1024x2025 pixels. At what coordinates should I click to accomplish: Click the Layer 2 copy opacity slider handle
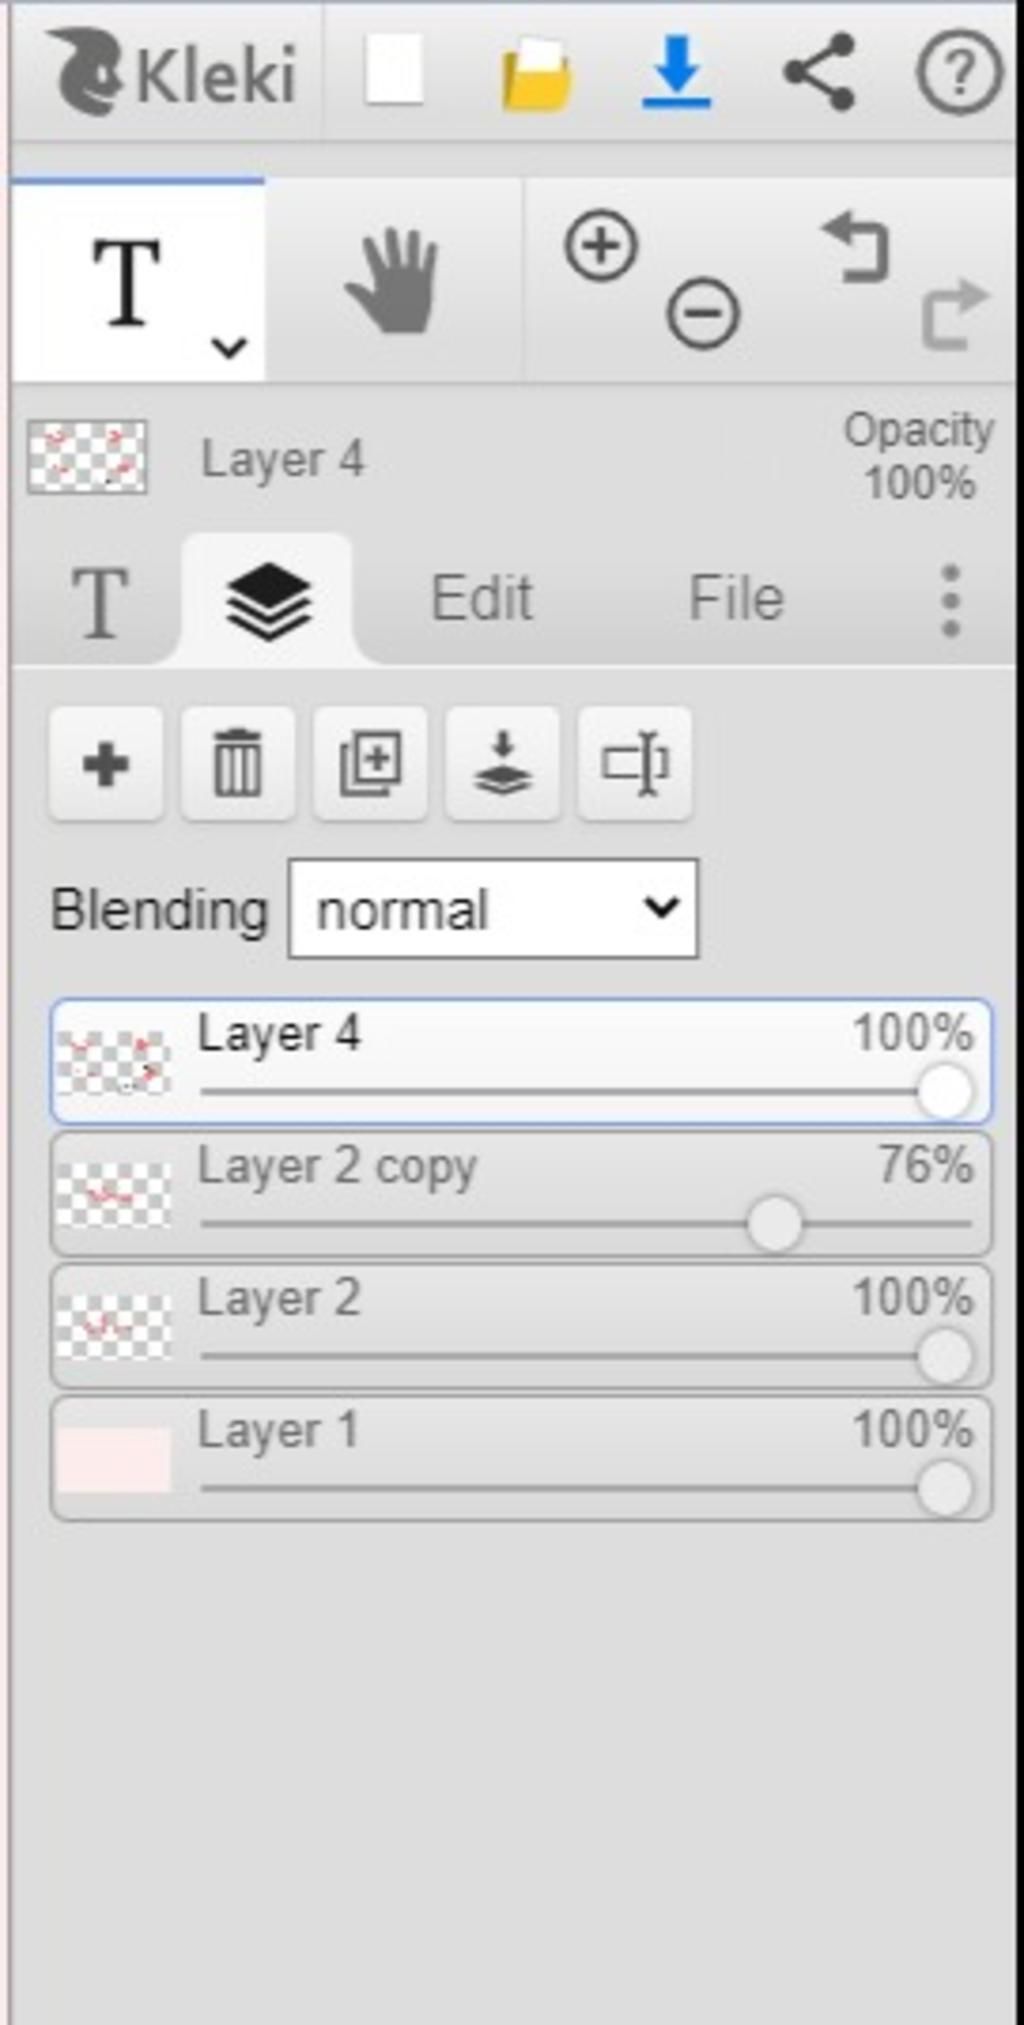tap(775, 1223)
